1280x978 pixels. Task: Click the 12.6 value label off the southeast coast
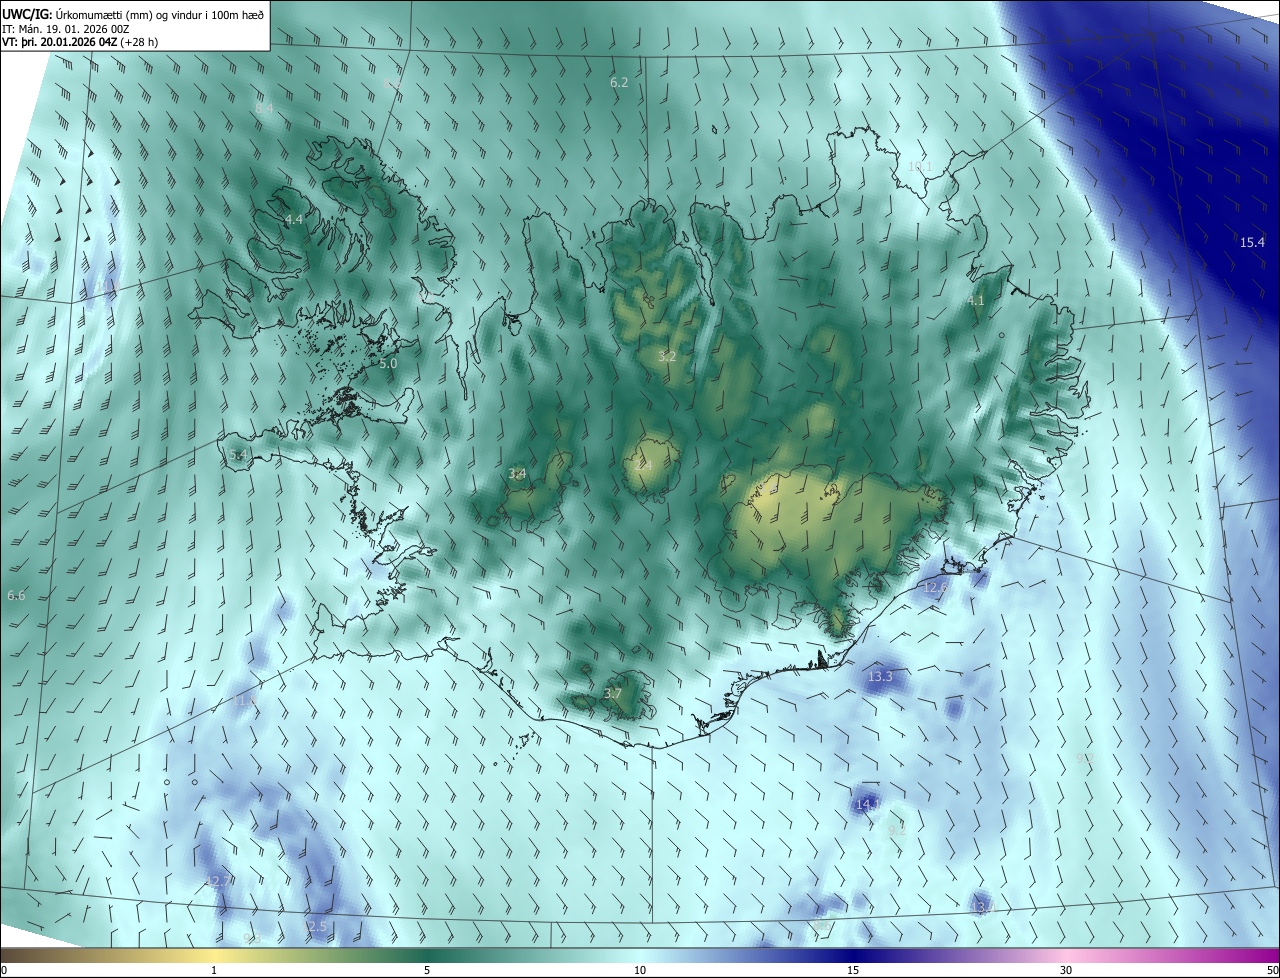pos(935,587)
